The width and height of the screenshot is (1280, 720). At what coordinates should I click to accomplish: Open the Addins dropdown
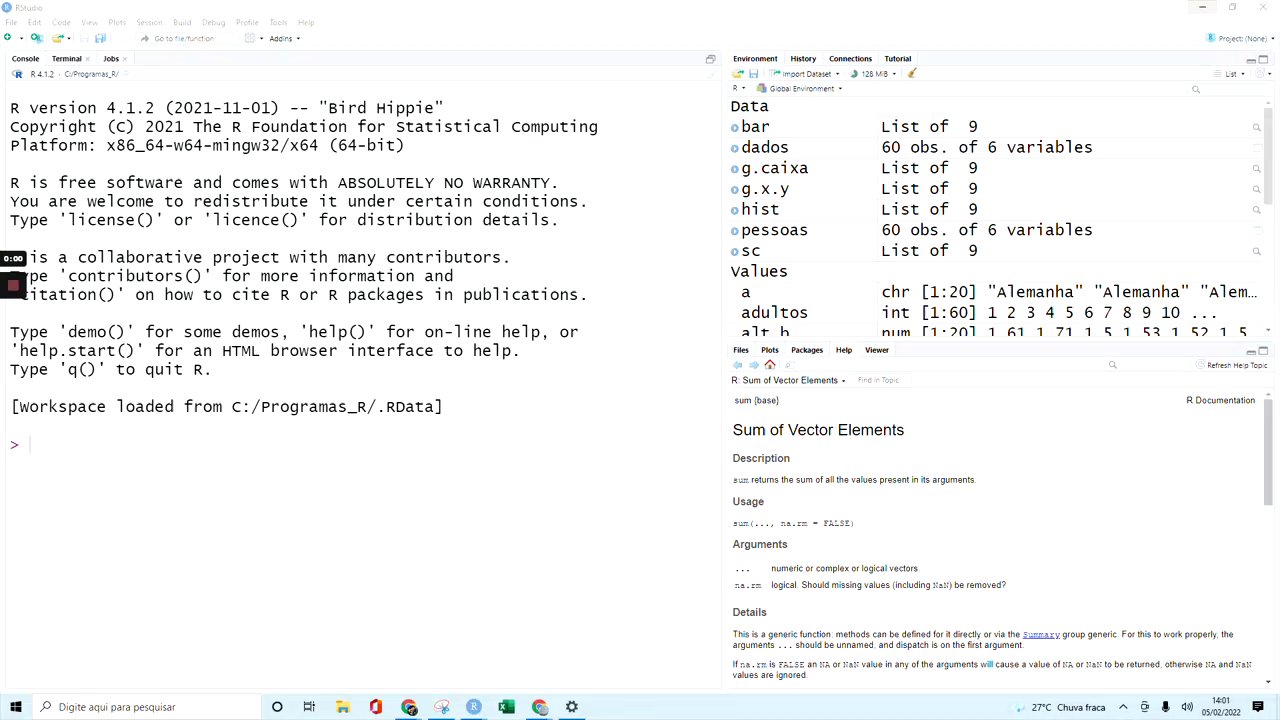[x=284, y=38]
